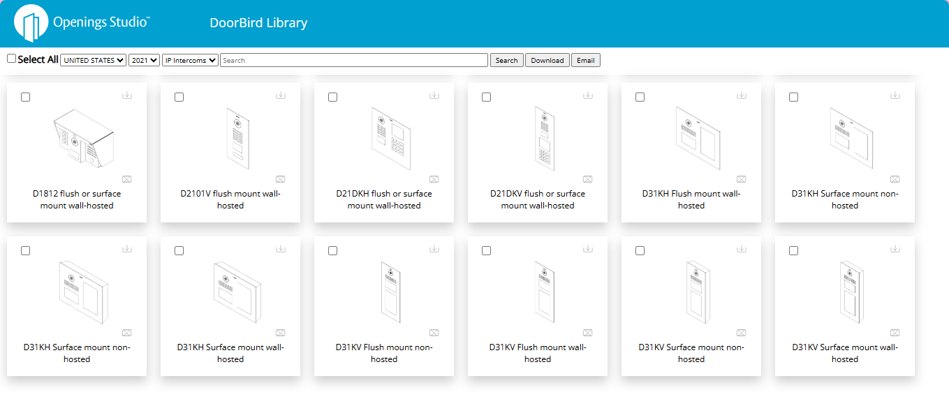
Task: Download the D21DKH flush or surface mount item
Action: (435, 96)
